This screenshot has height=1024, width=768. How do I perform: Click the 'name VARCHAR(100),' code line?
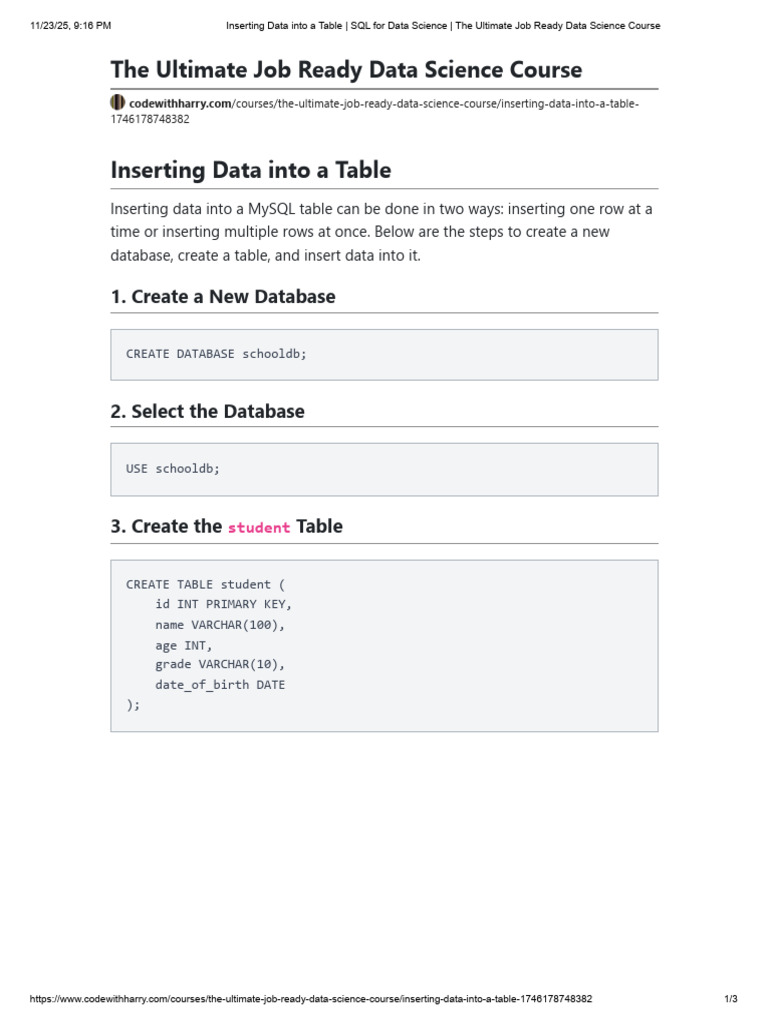point(220,625)
